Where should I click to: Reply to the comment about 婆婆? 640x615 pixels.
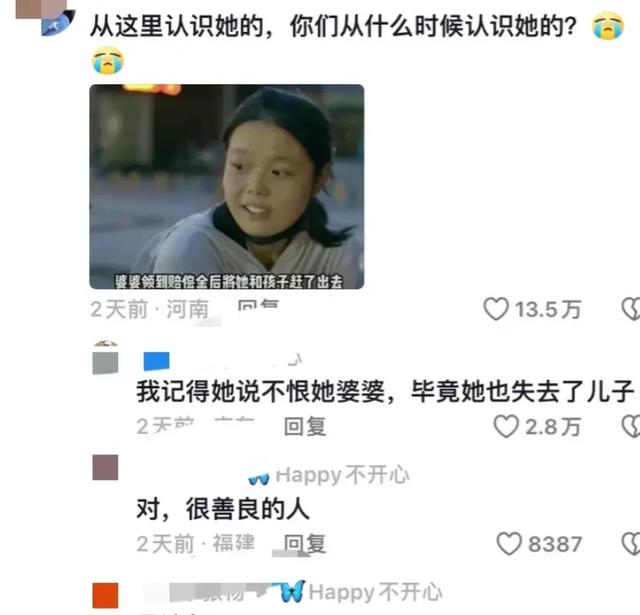pyautogui.click(x=305, y=426)
